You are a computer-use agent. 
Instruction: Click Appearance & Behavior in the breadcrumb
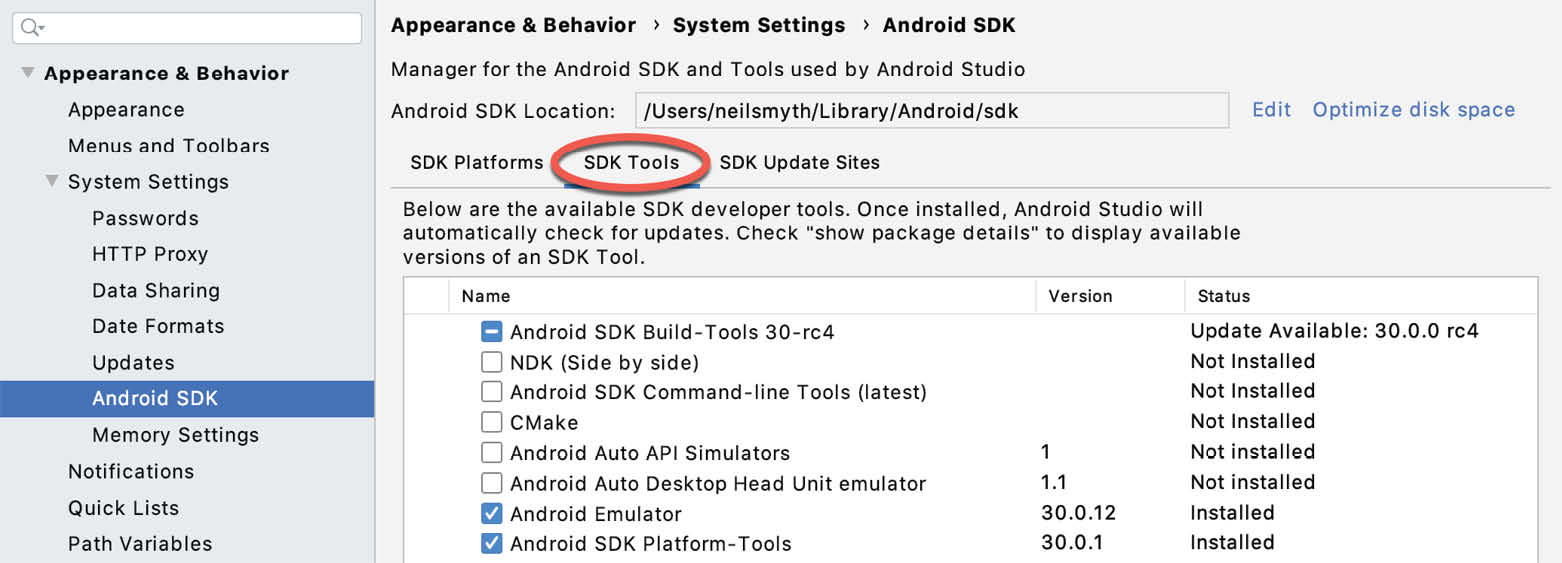[513, 26]
